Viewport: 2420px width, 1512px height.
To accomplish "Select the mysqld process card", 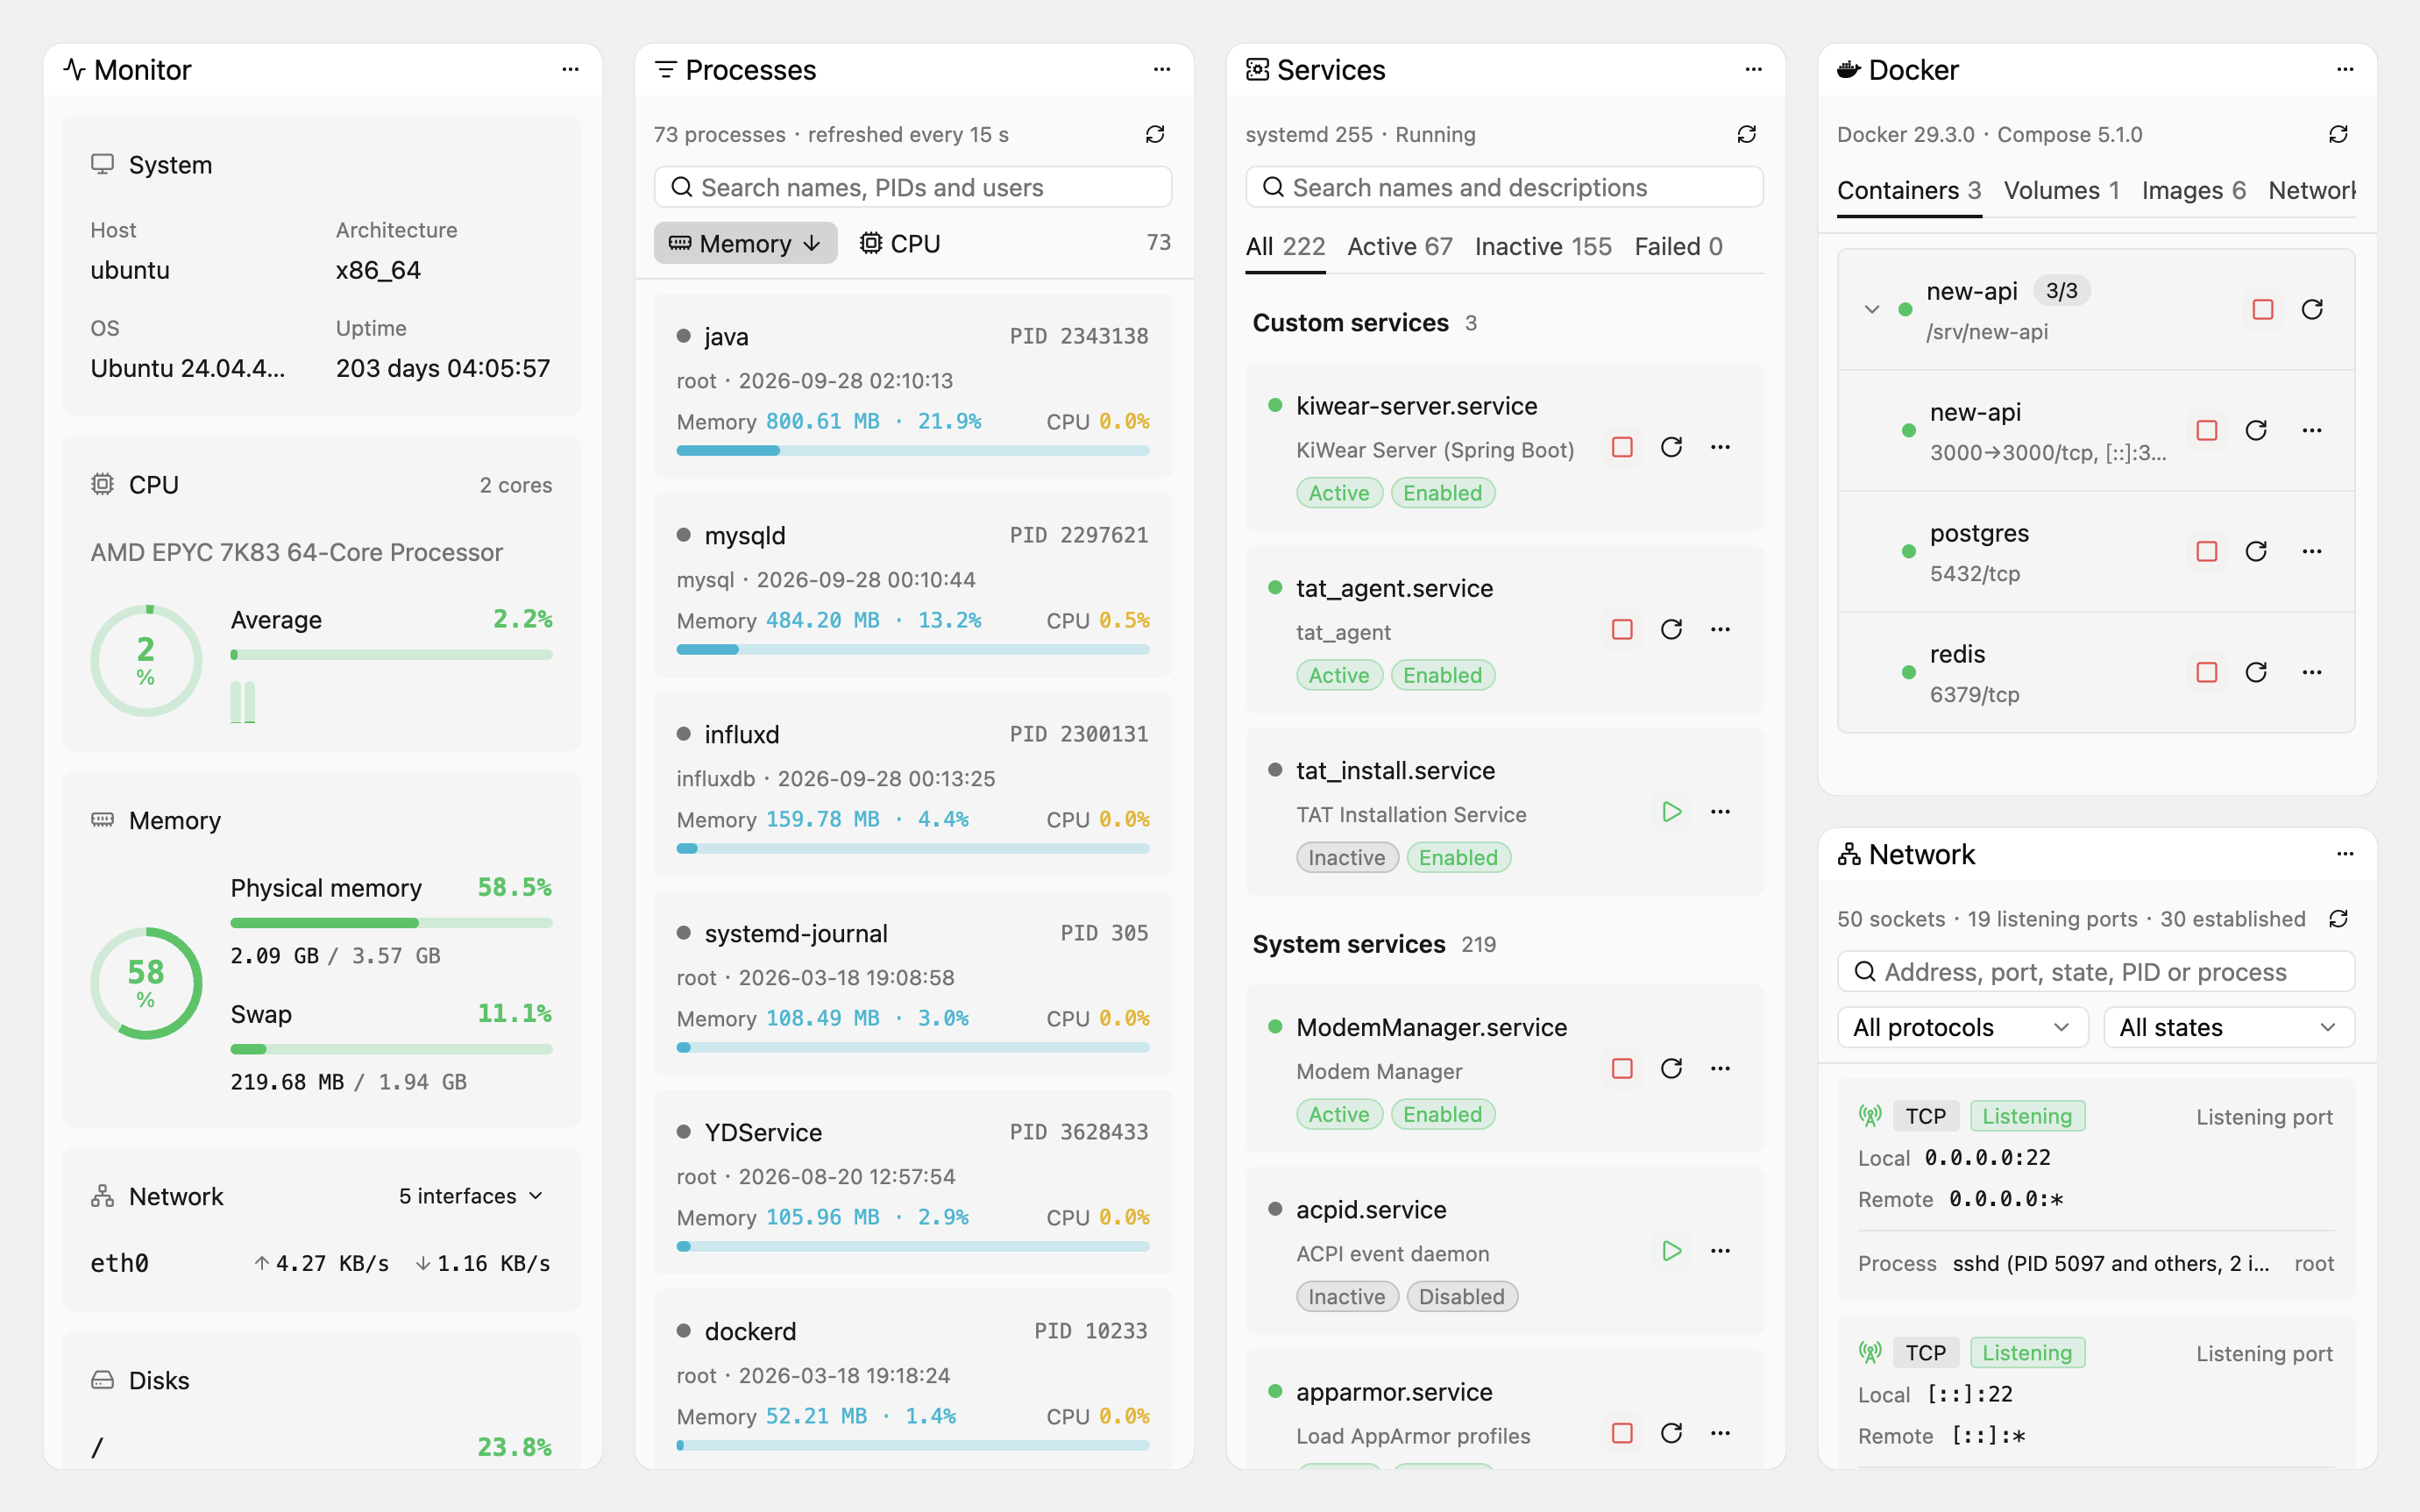I will pyautogui.click(x=912, y=586).
